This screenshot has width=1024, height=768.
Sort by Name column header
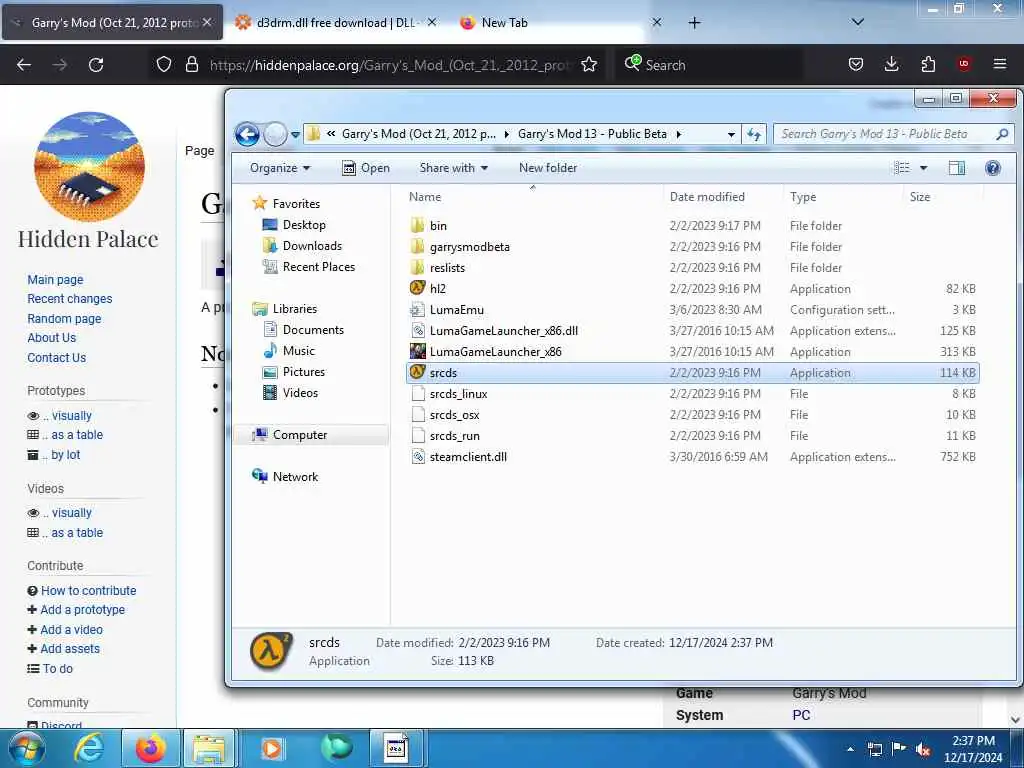coord(424,197)
